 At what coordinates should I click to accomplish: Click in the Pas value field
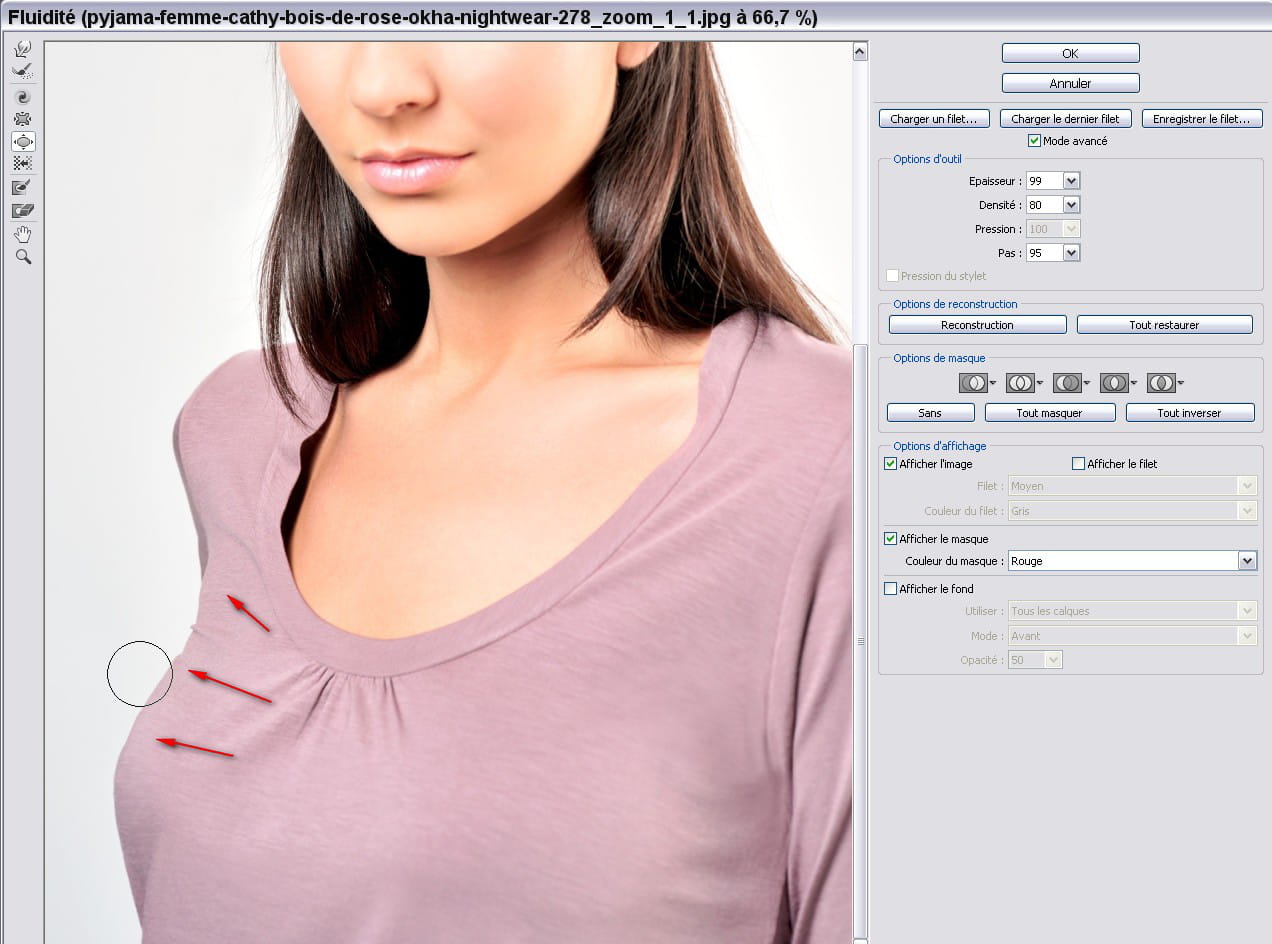(x=1043, y=253)
